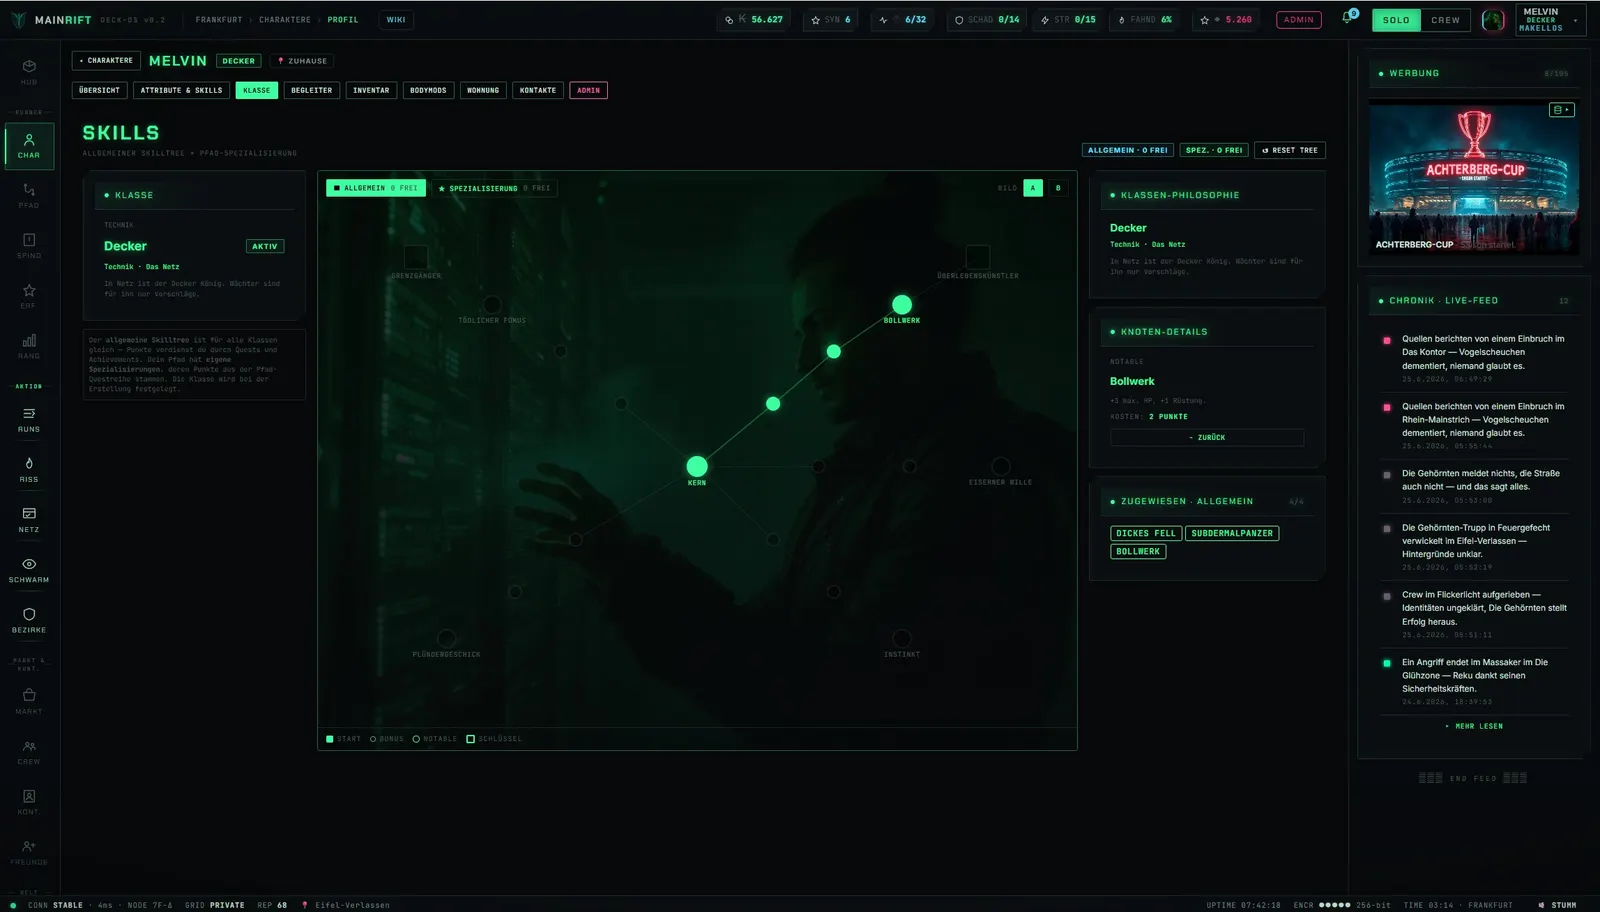Screen dimensions: 1600x912
Task: Click the Wiki button in top bar
Action: (x=396, y=20)
